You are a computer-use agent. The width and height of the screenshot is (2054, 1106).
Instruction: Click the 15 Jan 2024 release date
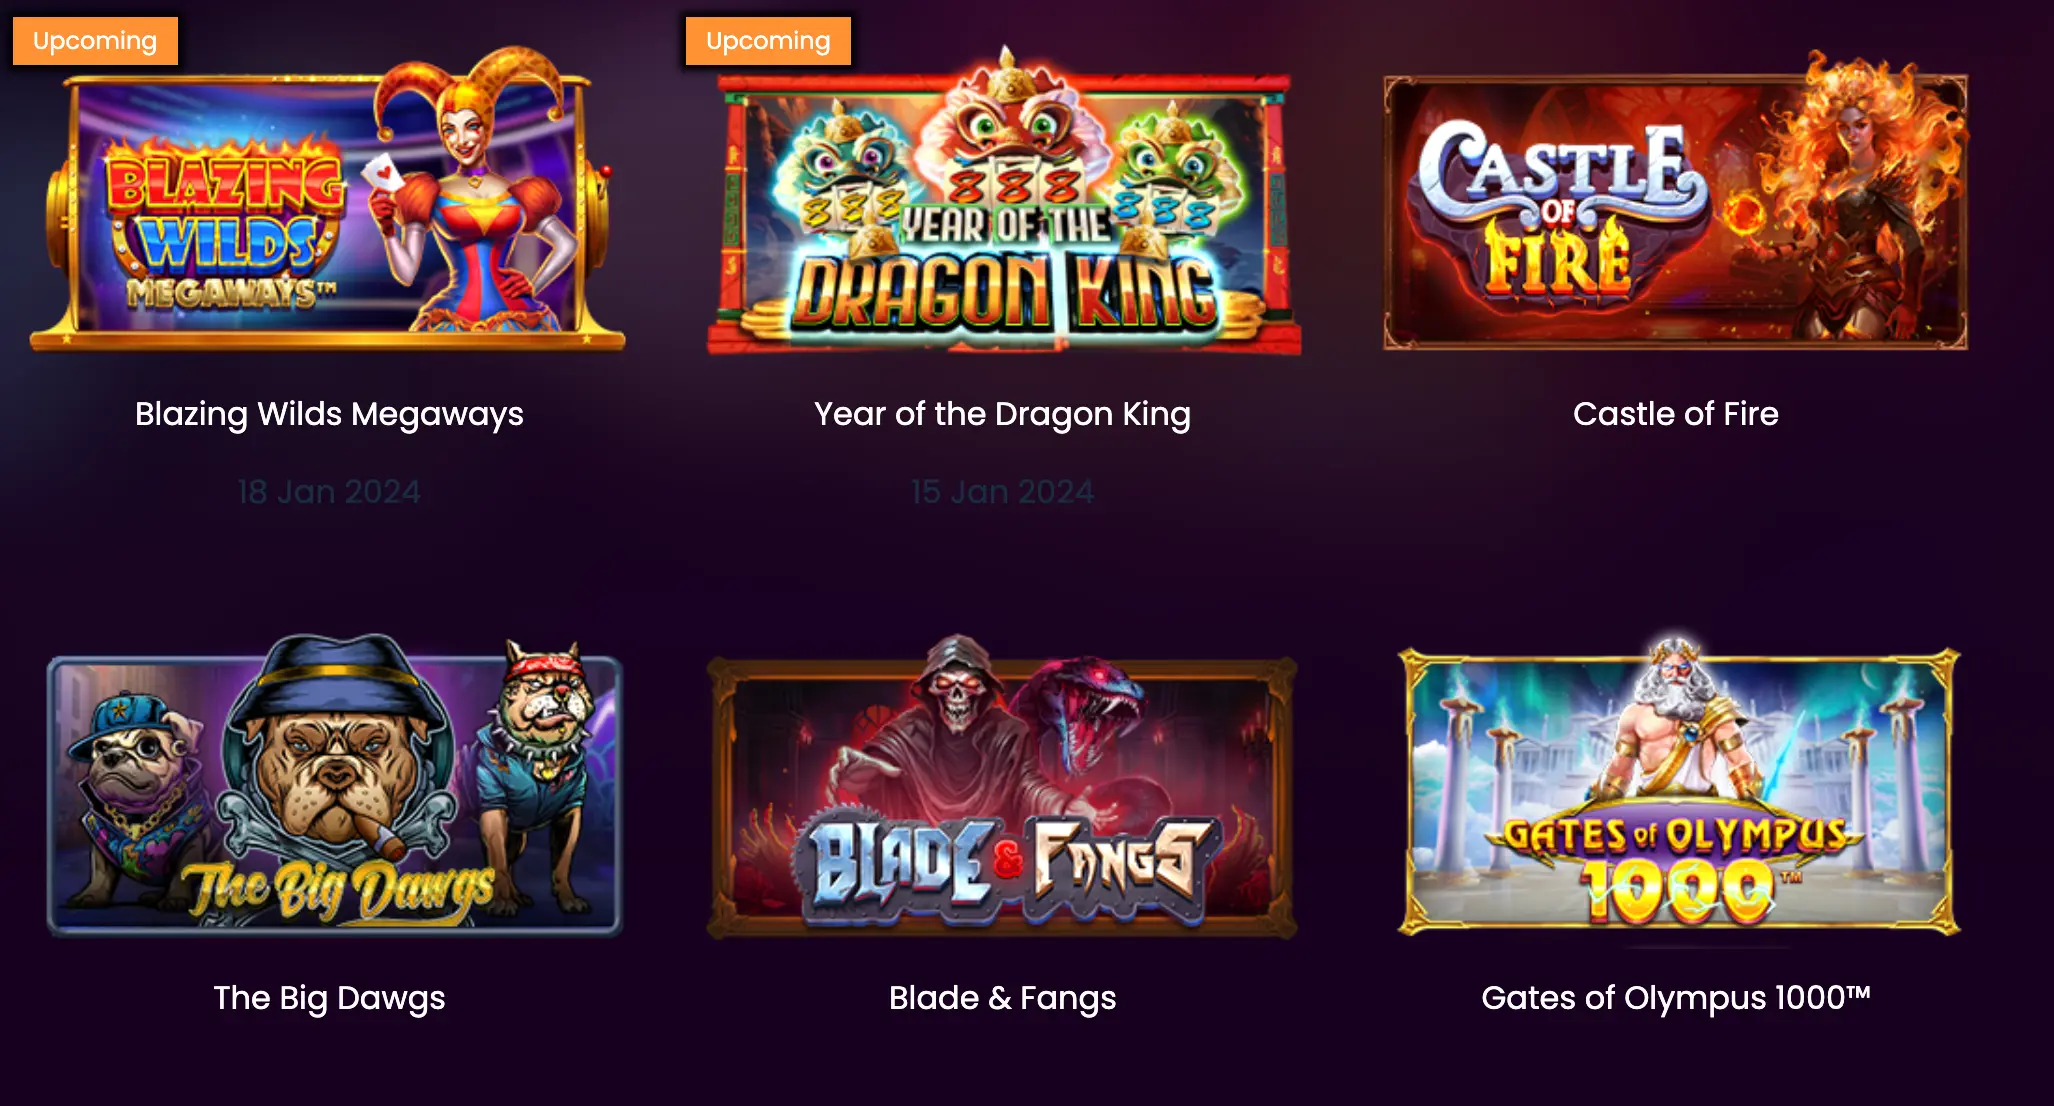pyautogui.click(x=1002, y=492)
